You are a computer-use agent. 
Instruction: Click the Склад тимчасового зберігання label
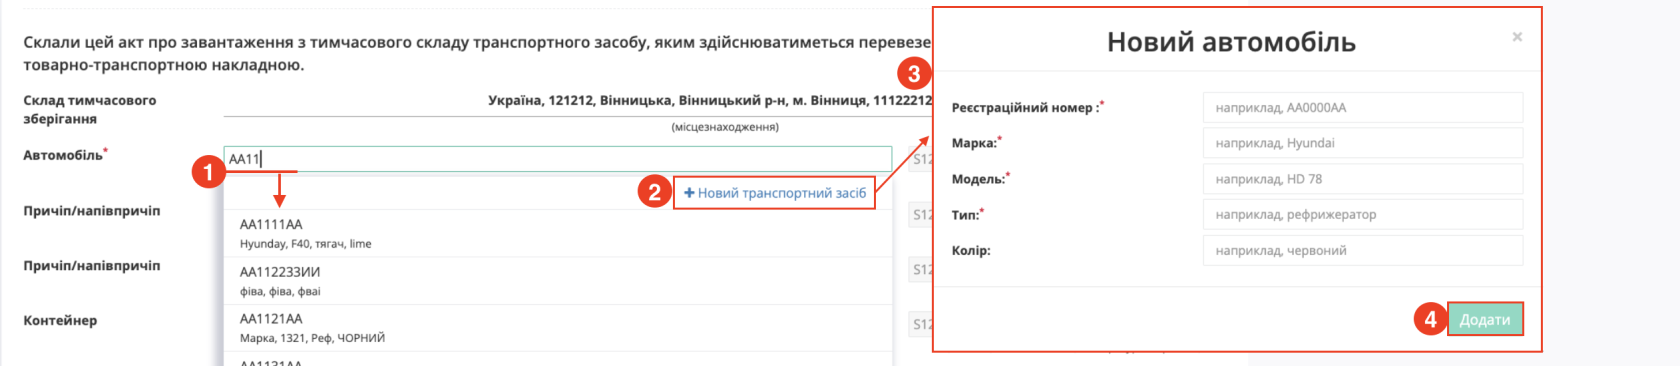pos(89,109)
